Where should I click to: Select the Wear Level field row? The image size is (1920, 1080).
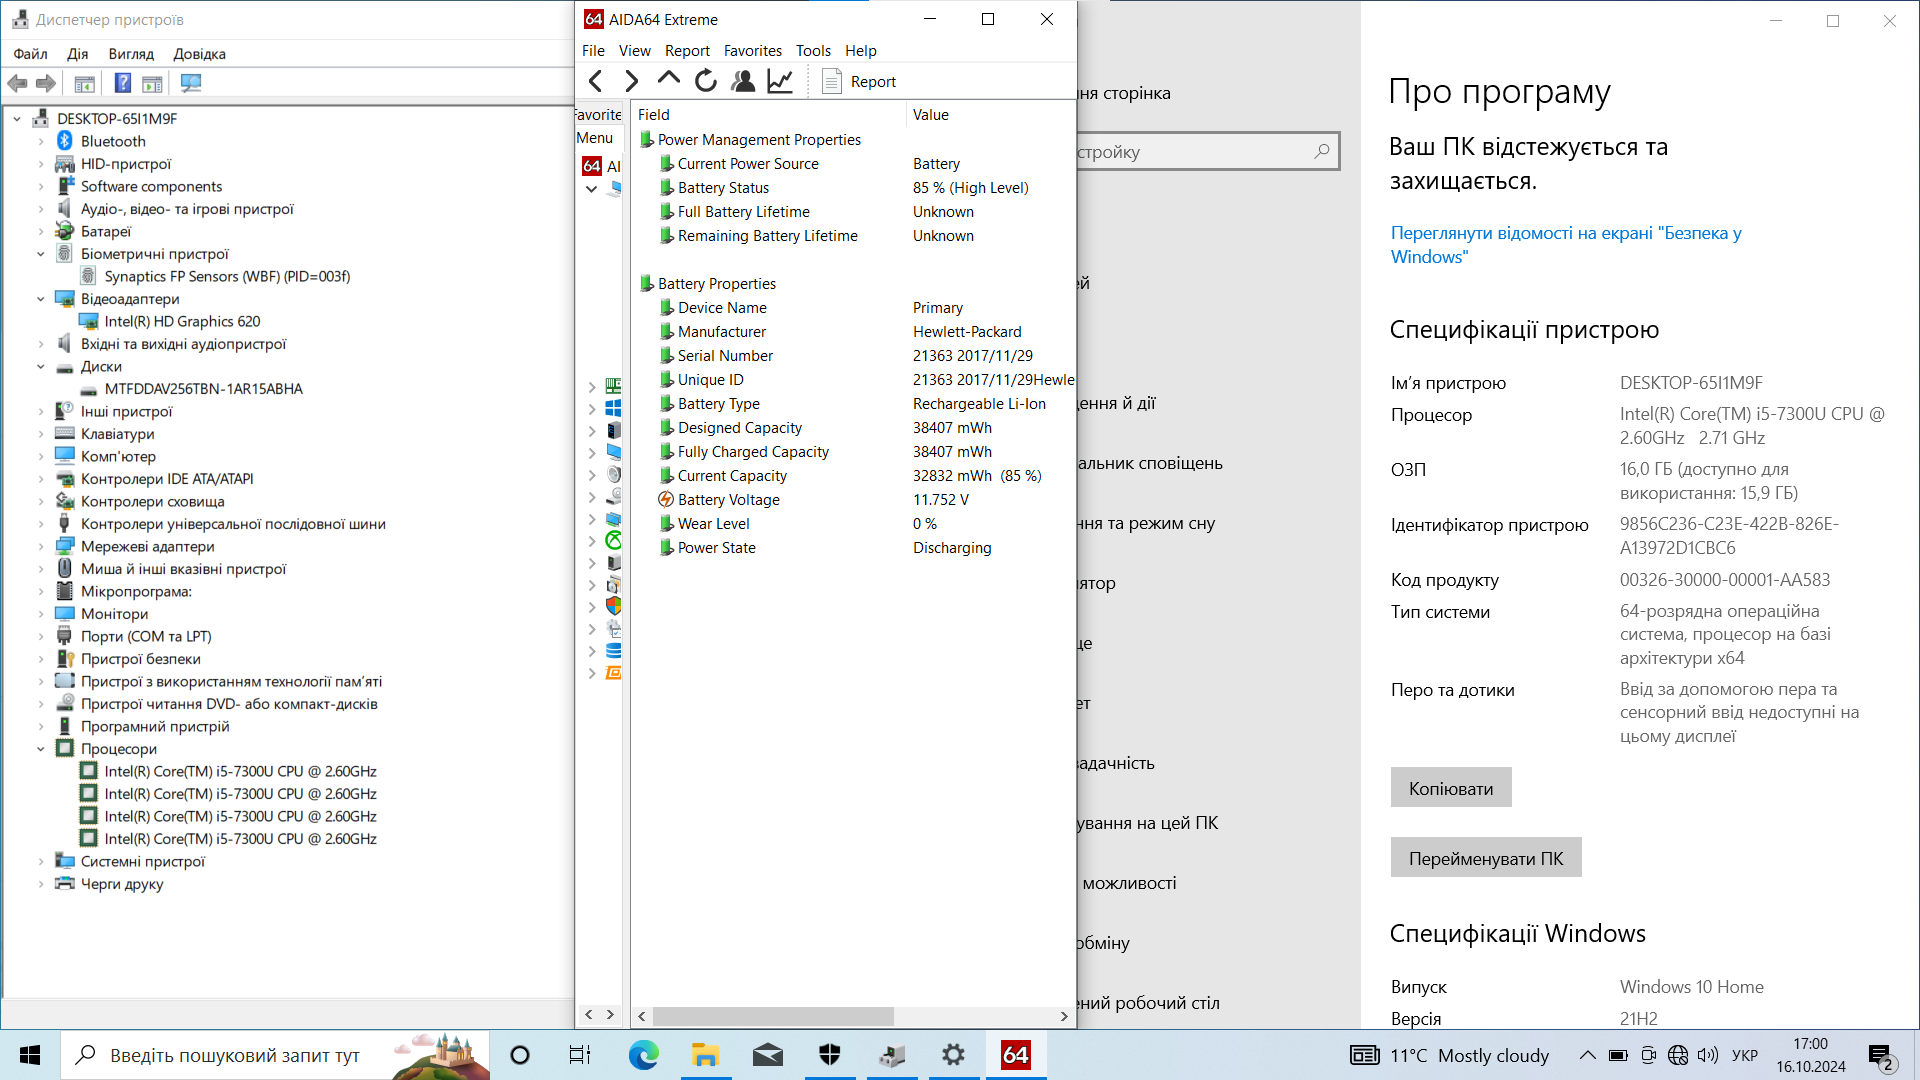(855, 524)
